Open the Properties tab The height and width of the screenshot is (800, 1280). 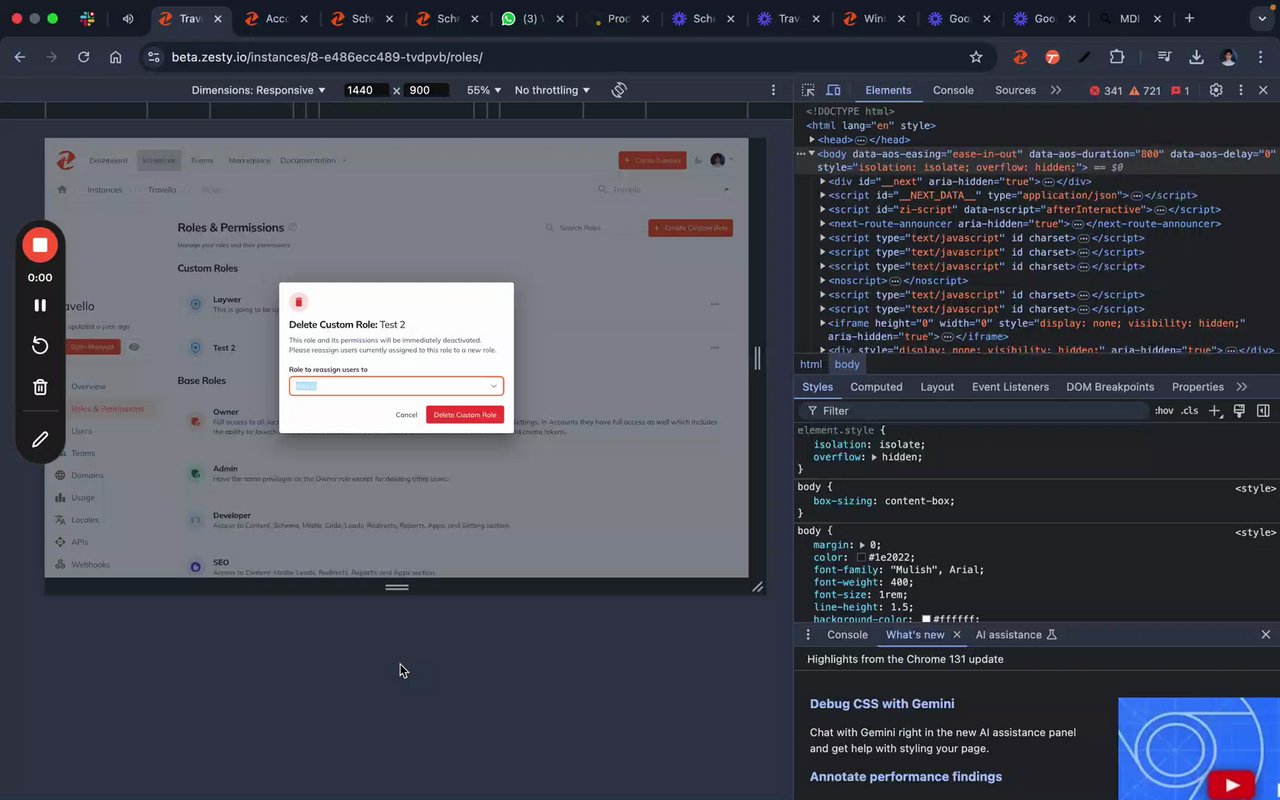coord(1198,387)
